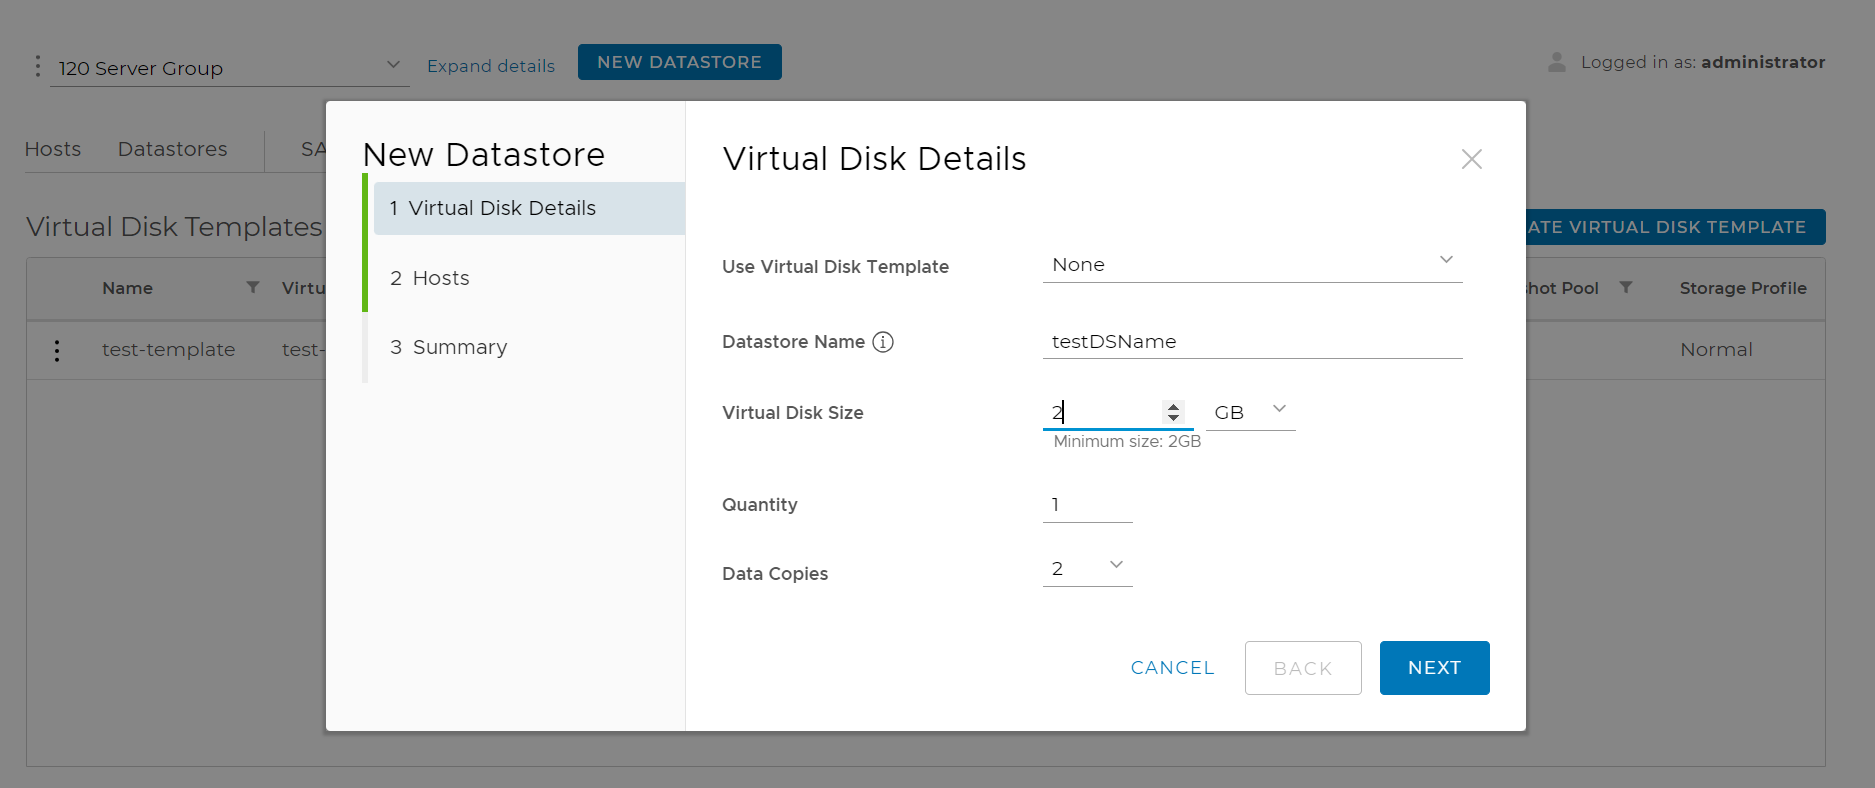This screenshot has height=788, width=1875.
Task: Increase Virtual Disk Size with up arrow
Action: 1173,407
